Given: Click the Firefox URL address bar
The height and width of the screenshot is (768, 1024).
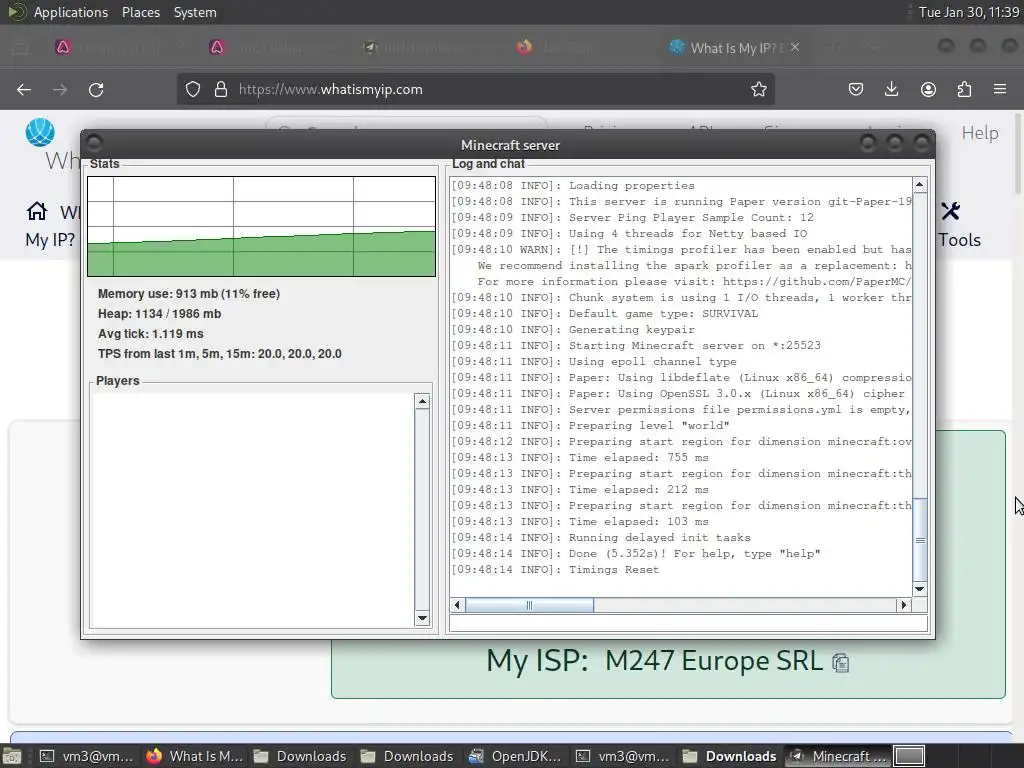Looking at the screenshot, I should (x=475, y=89).
